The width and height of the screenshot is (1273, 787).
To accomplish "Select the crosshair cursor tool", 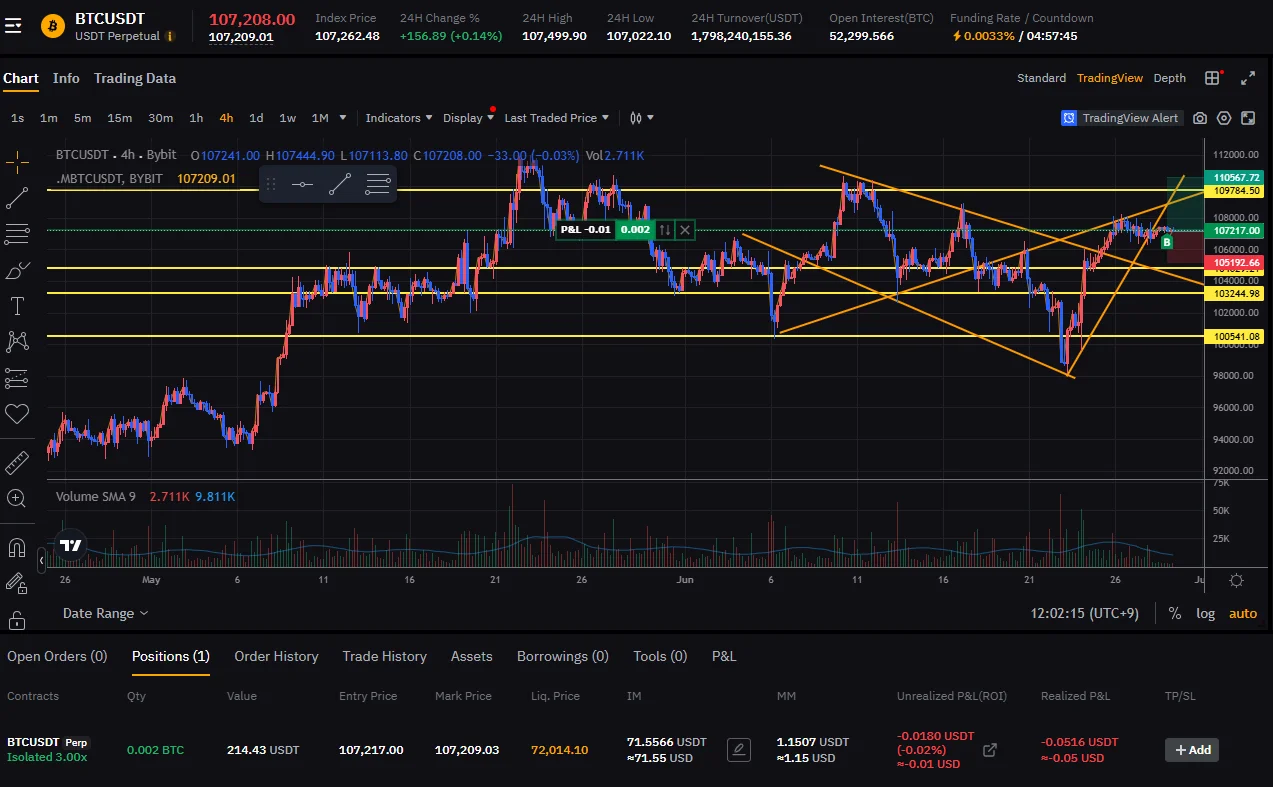I will [17, 161].
